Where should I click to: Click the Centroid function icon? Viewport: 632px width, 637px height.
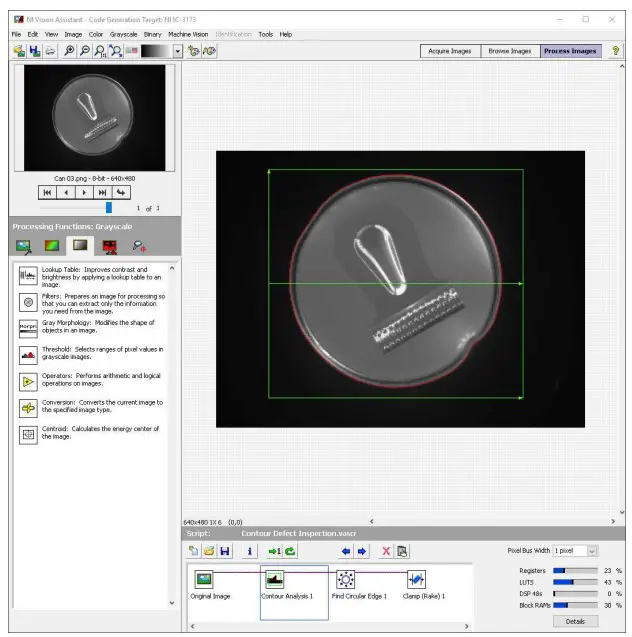[x=28, y=434]
